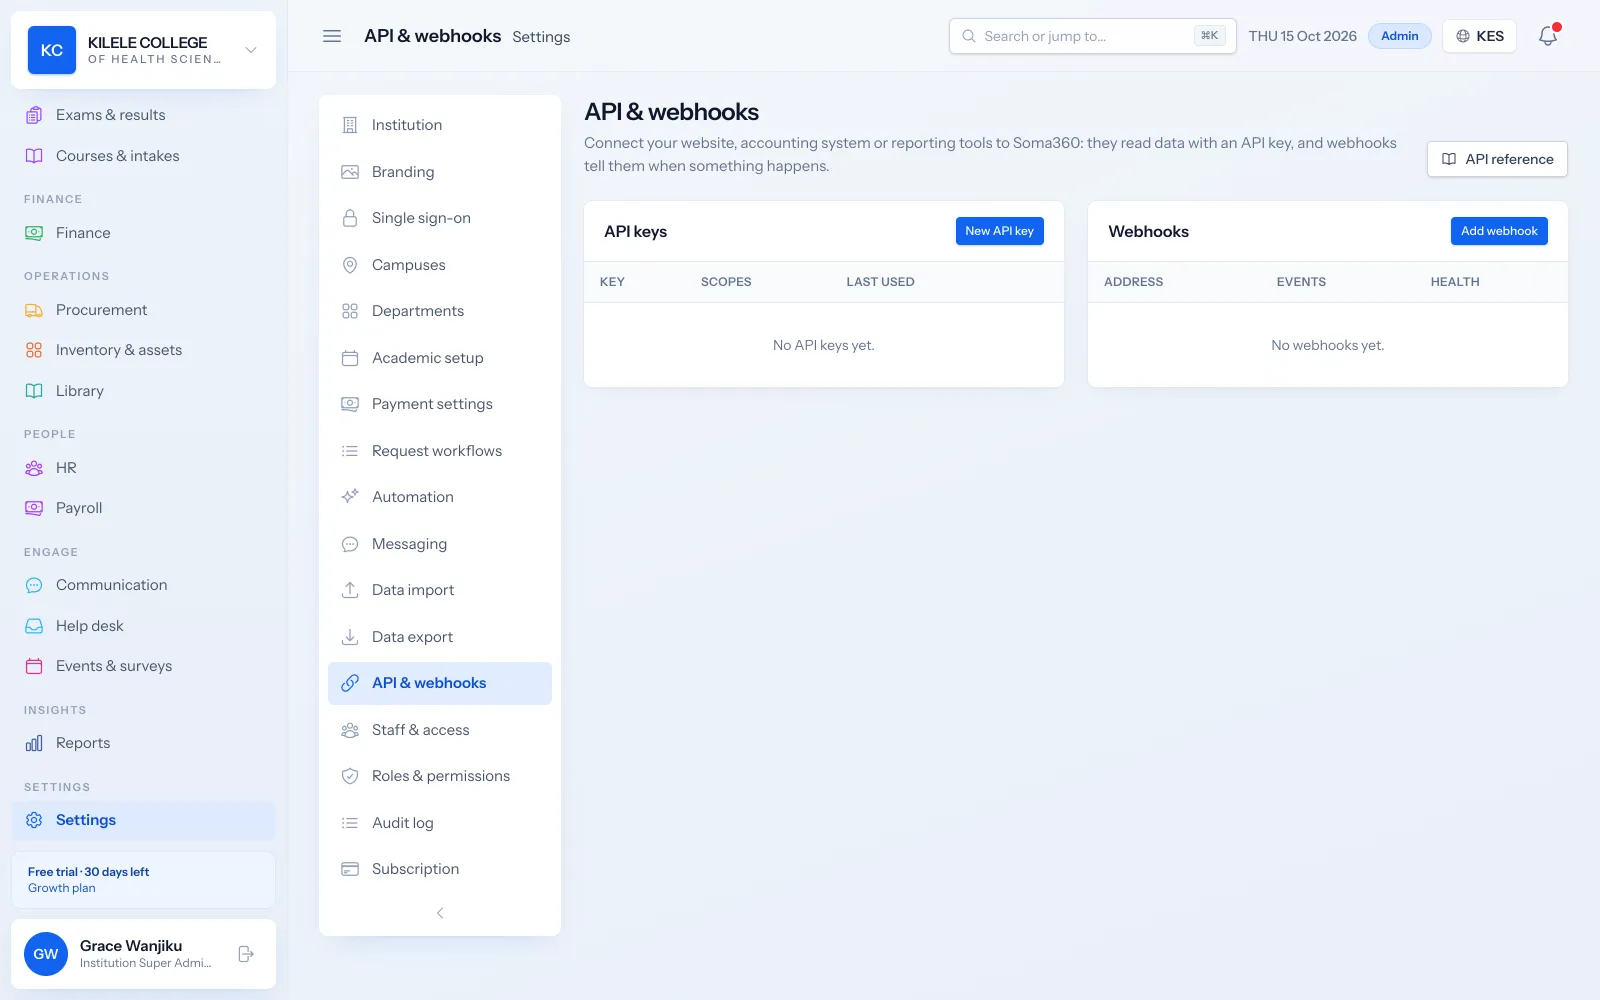Screen dimensions: 1600x1000
Task: Click the Search or jump to field
Action: [x=1092, y=36]
